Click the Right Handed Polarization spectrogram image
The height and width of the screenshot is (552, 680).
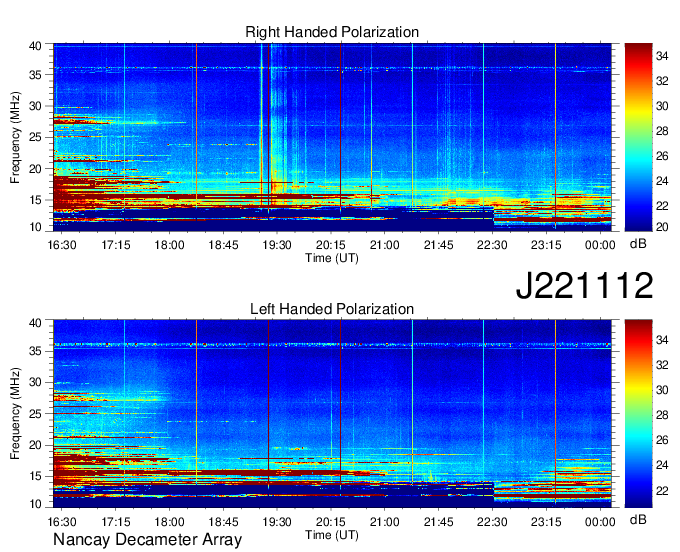[x=332, y=137]
